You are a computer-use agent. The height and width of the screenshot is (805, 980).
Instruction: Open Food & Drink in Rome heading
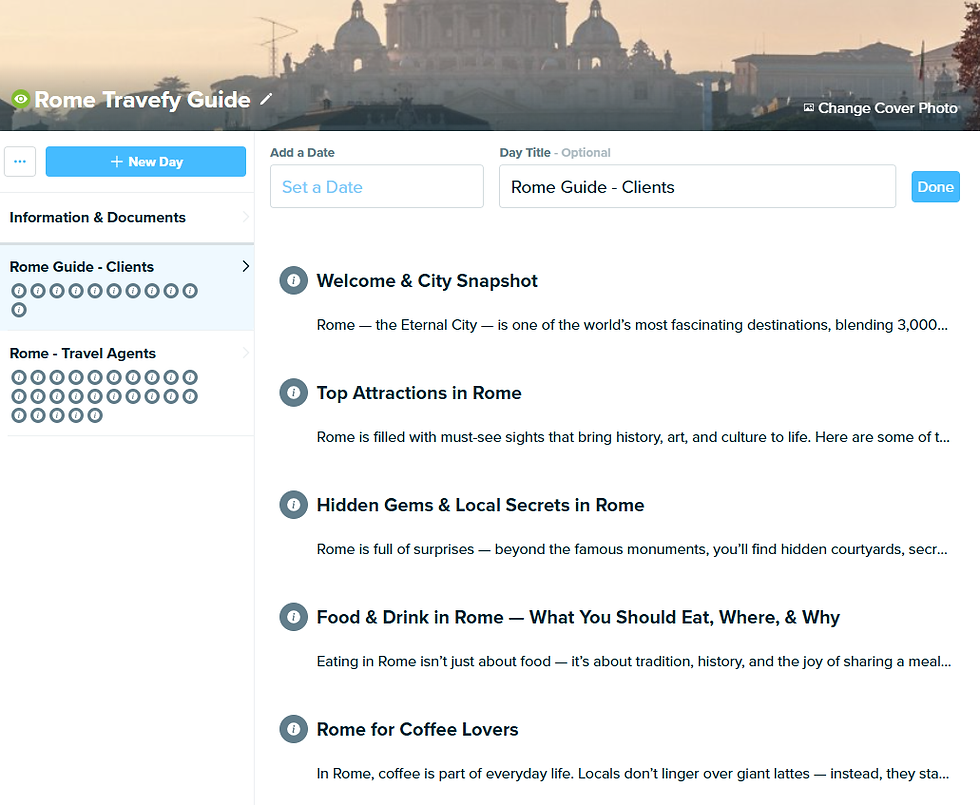(578, 618)
